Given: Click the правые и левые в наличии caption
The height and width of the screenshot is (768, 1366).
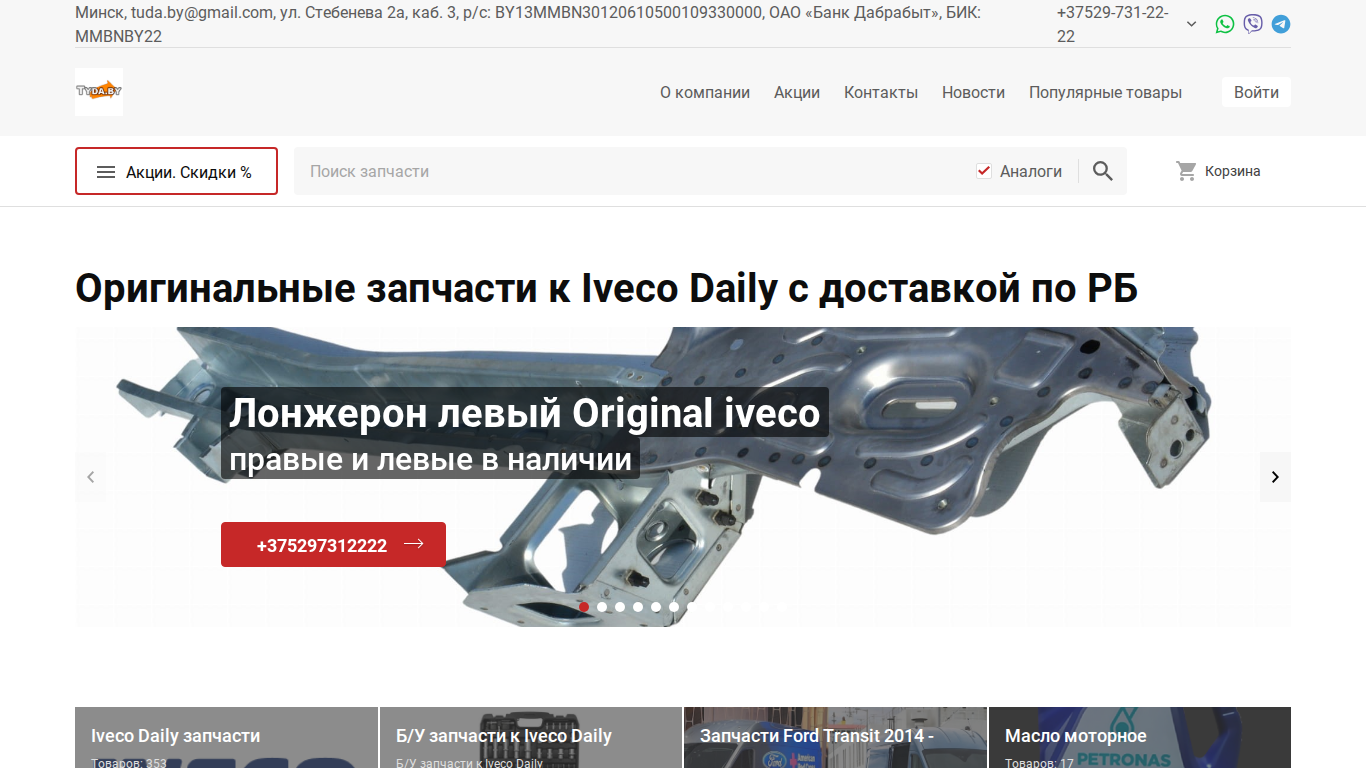Looking at the screenshot, I should (430, 460).
